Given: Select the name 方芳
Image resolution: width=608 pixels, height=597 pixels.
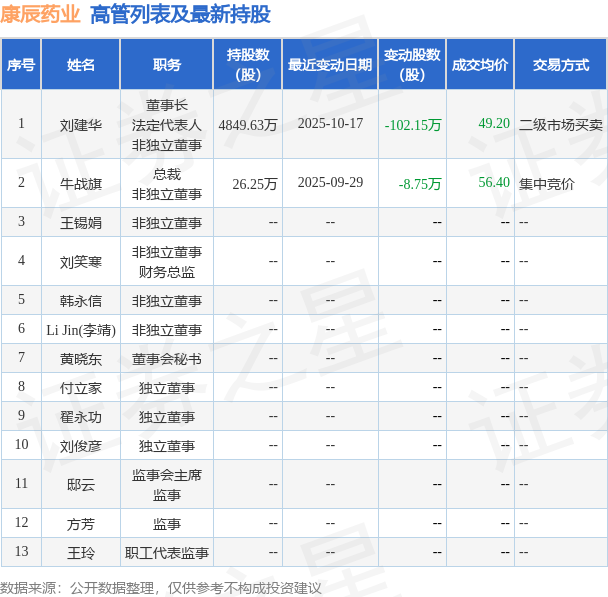Looking at the screenshot, I should click(x=81, y=524).
